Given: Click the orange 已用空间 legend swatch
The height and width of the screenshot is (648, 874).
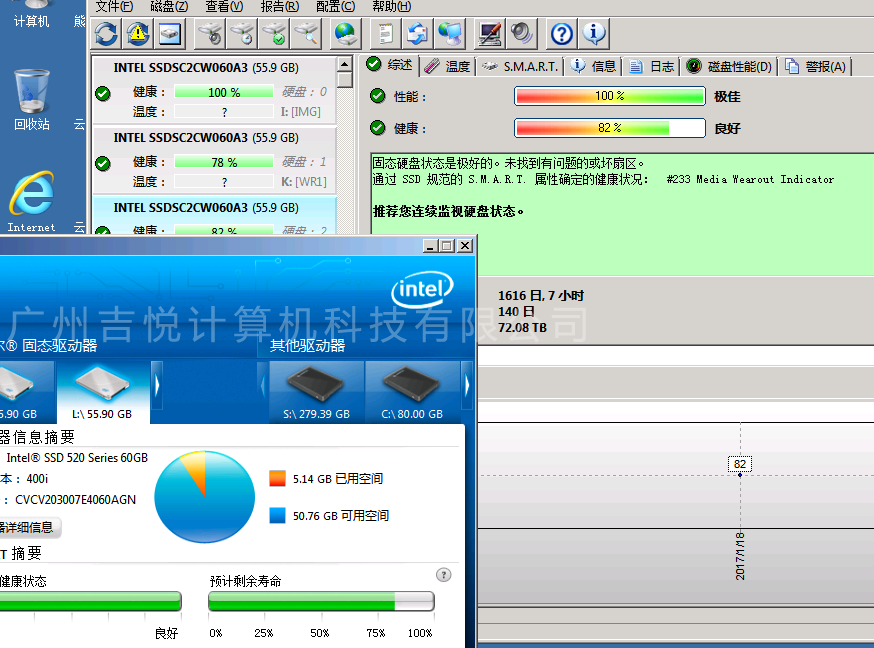Looking at the screenshot, I should 277,479.
